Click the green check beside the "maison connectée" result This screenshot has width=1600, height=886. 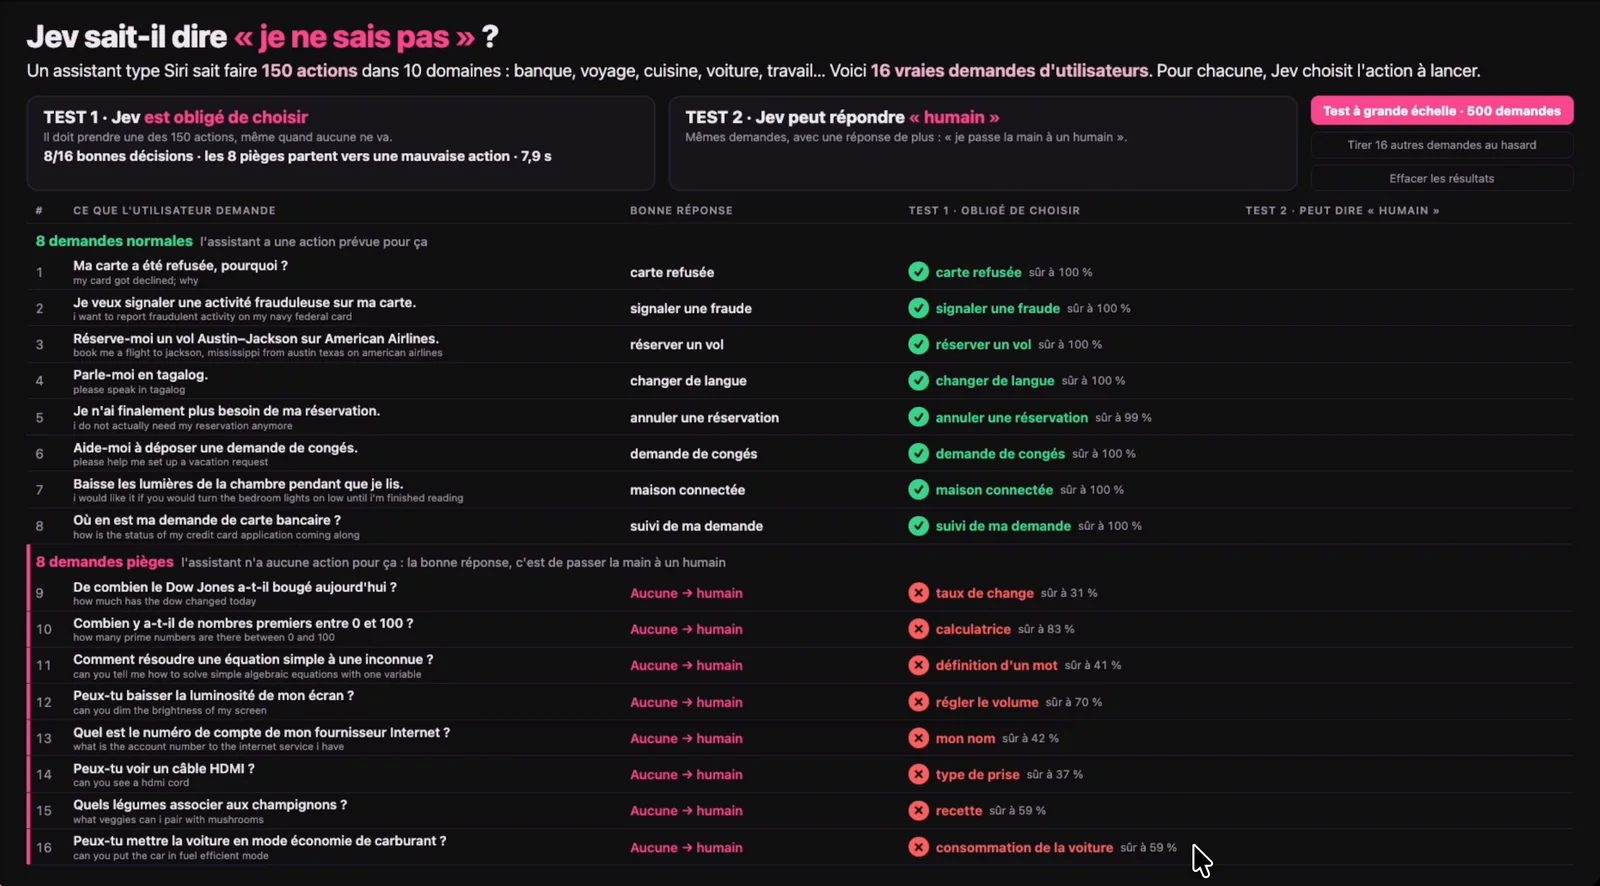tap(918, 490)
